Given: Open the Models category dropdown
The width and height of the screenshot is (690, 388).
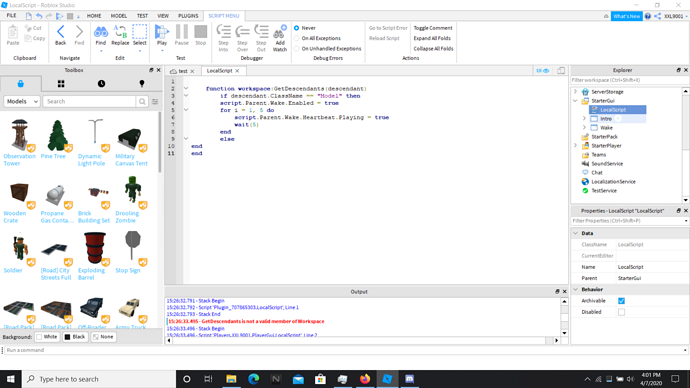Looking at the screenshot, I should pos(22,102).
